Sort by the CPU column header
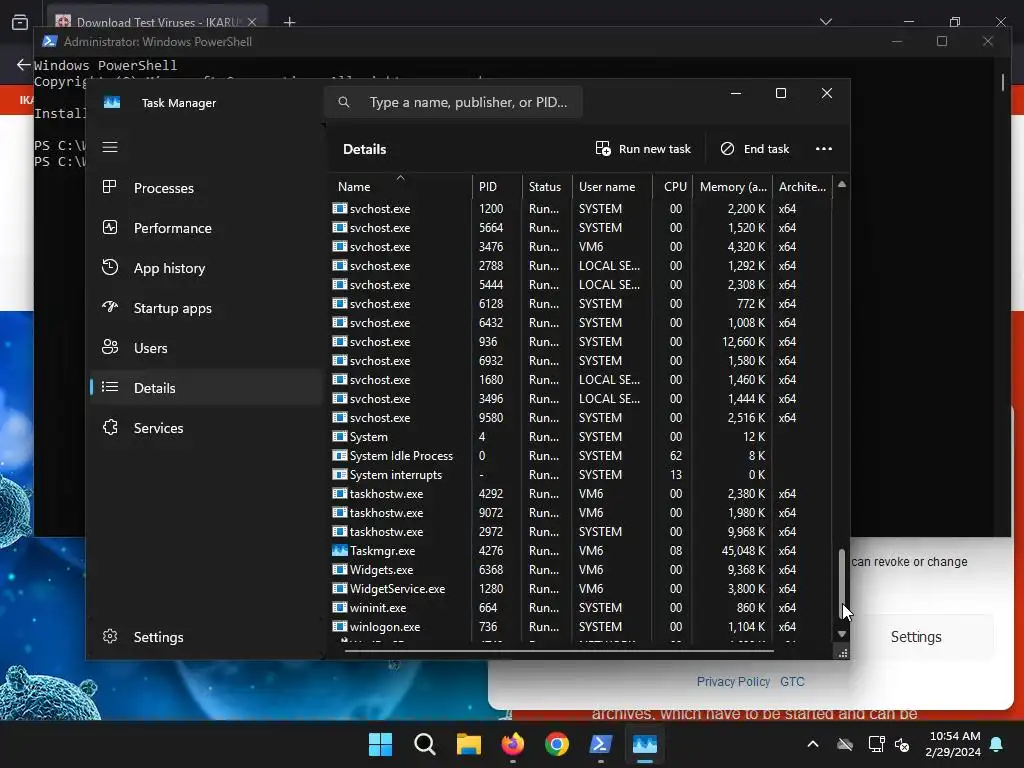 point(673,186)
